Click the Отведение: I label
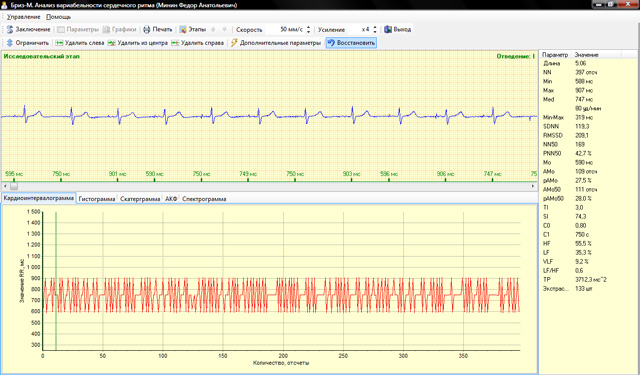This screenshot has width=640, height=375. (x=516, y=56)
